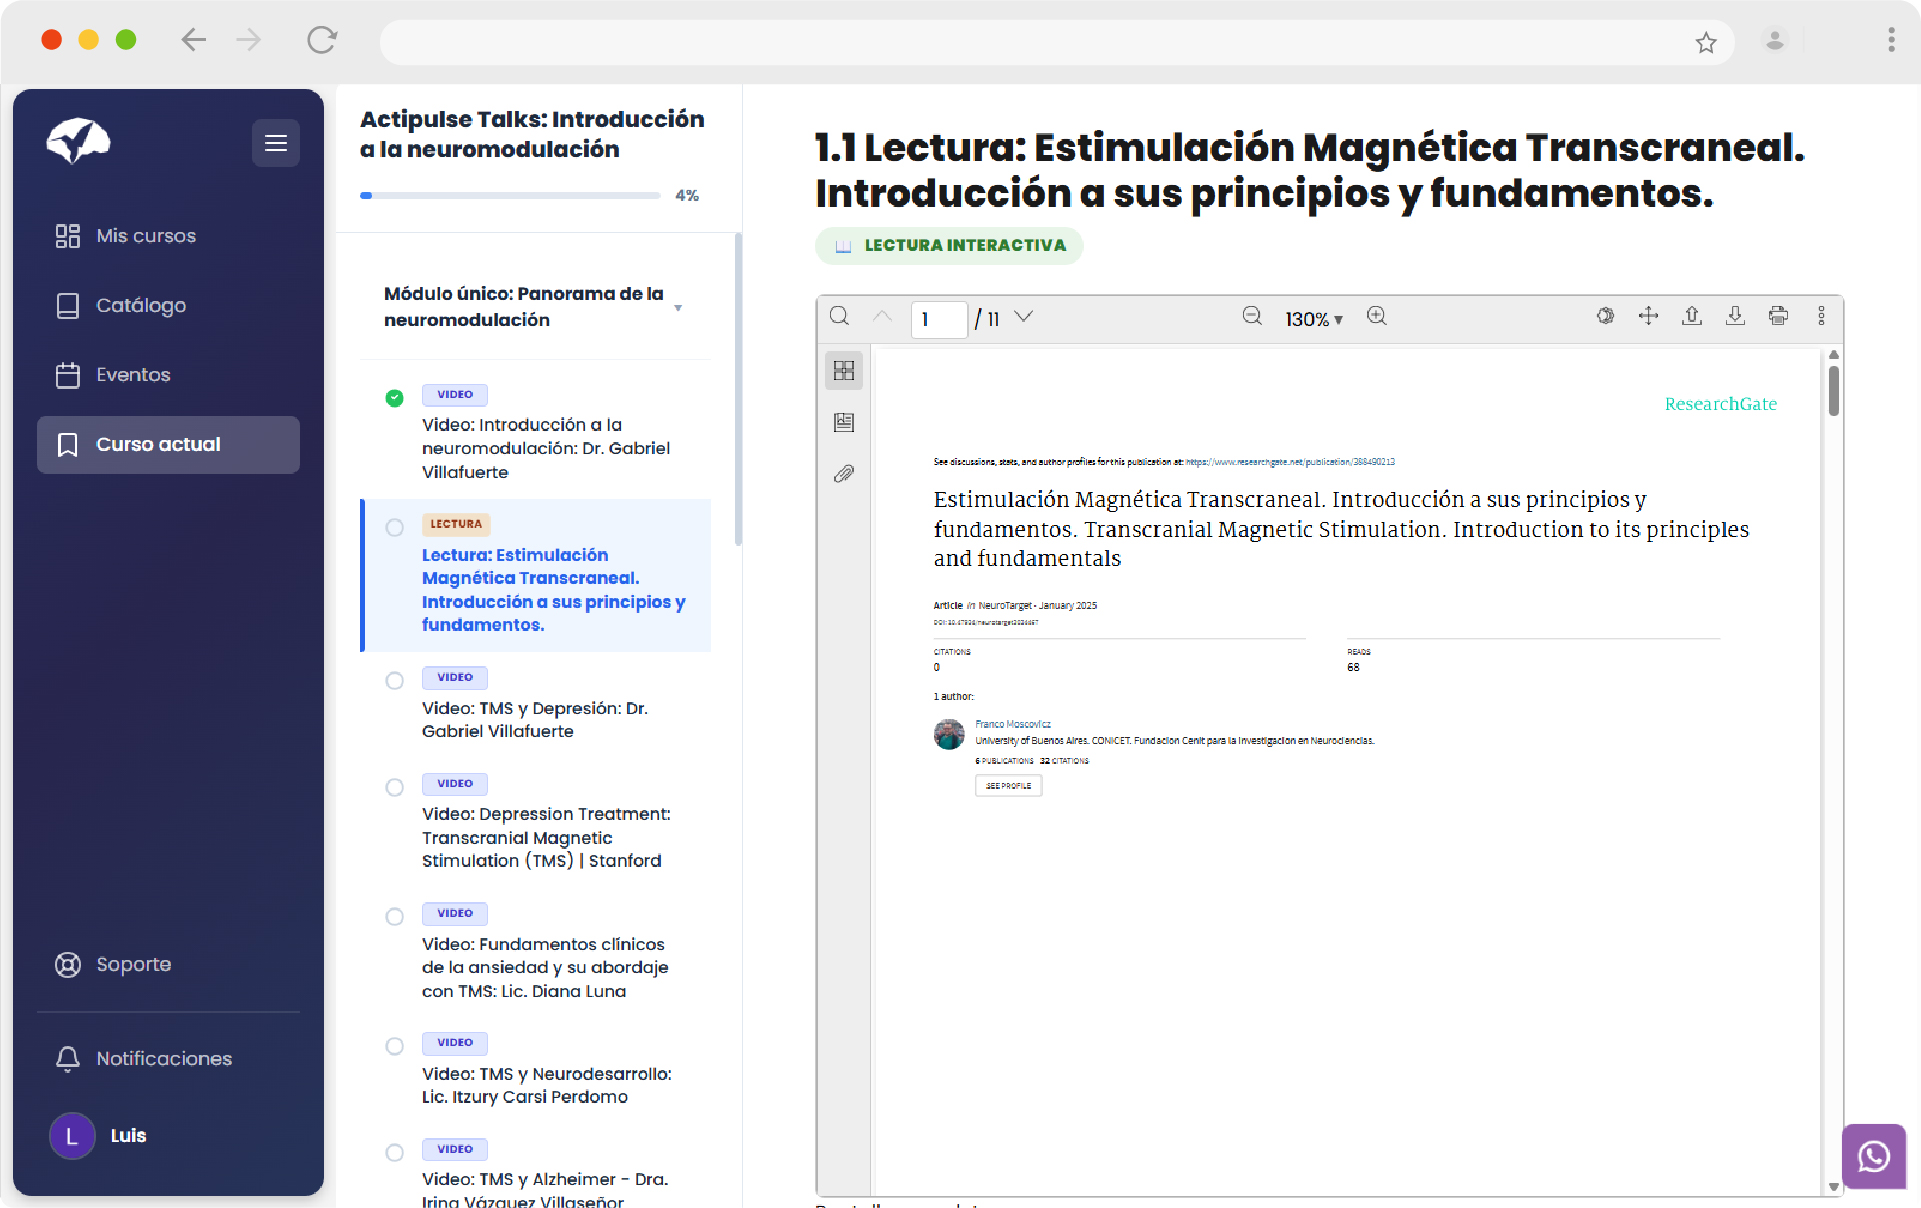Bookmark page with star icon
Viewport: 1921px width, 1208px height.
1706,42
